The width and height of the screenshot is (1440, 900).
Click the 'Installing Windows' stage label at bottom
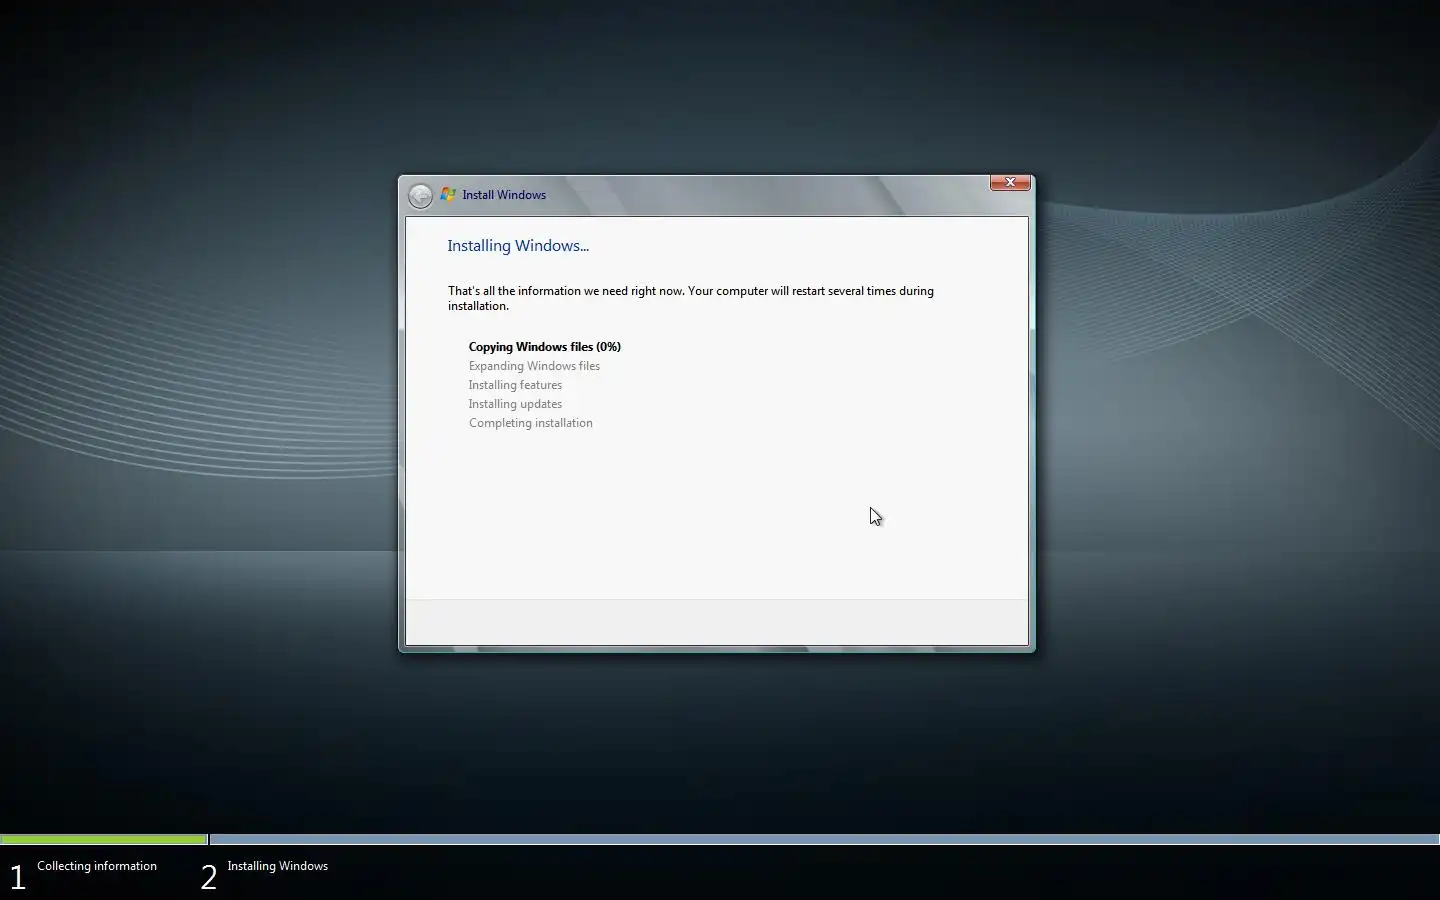pyautogui.click(x=277, y=866)
